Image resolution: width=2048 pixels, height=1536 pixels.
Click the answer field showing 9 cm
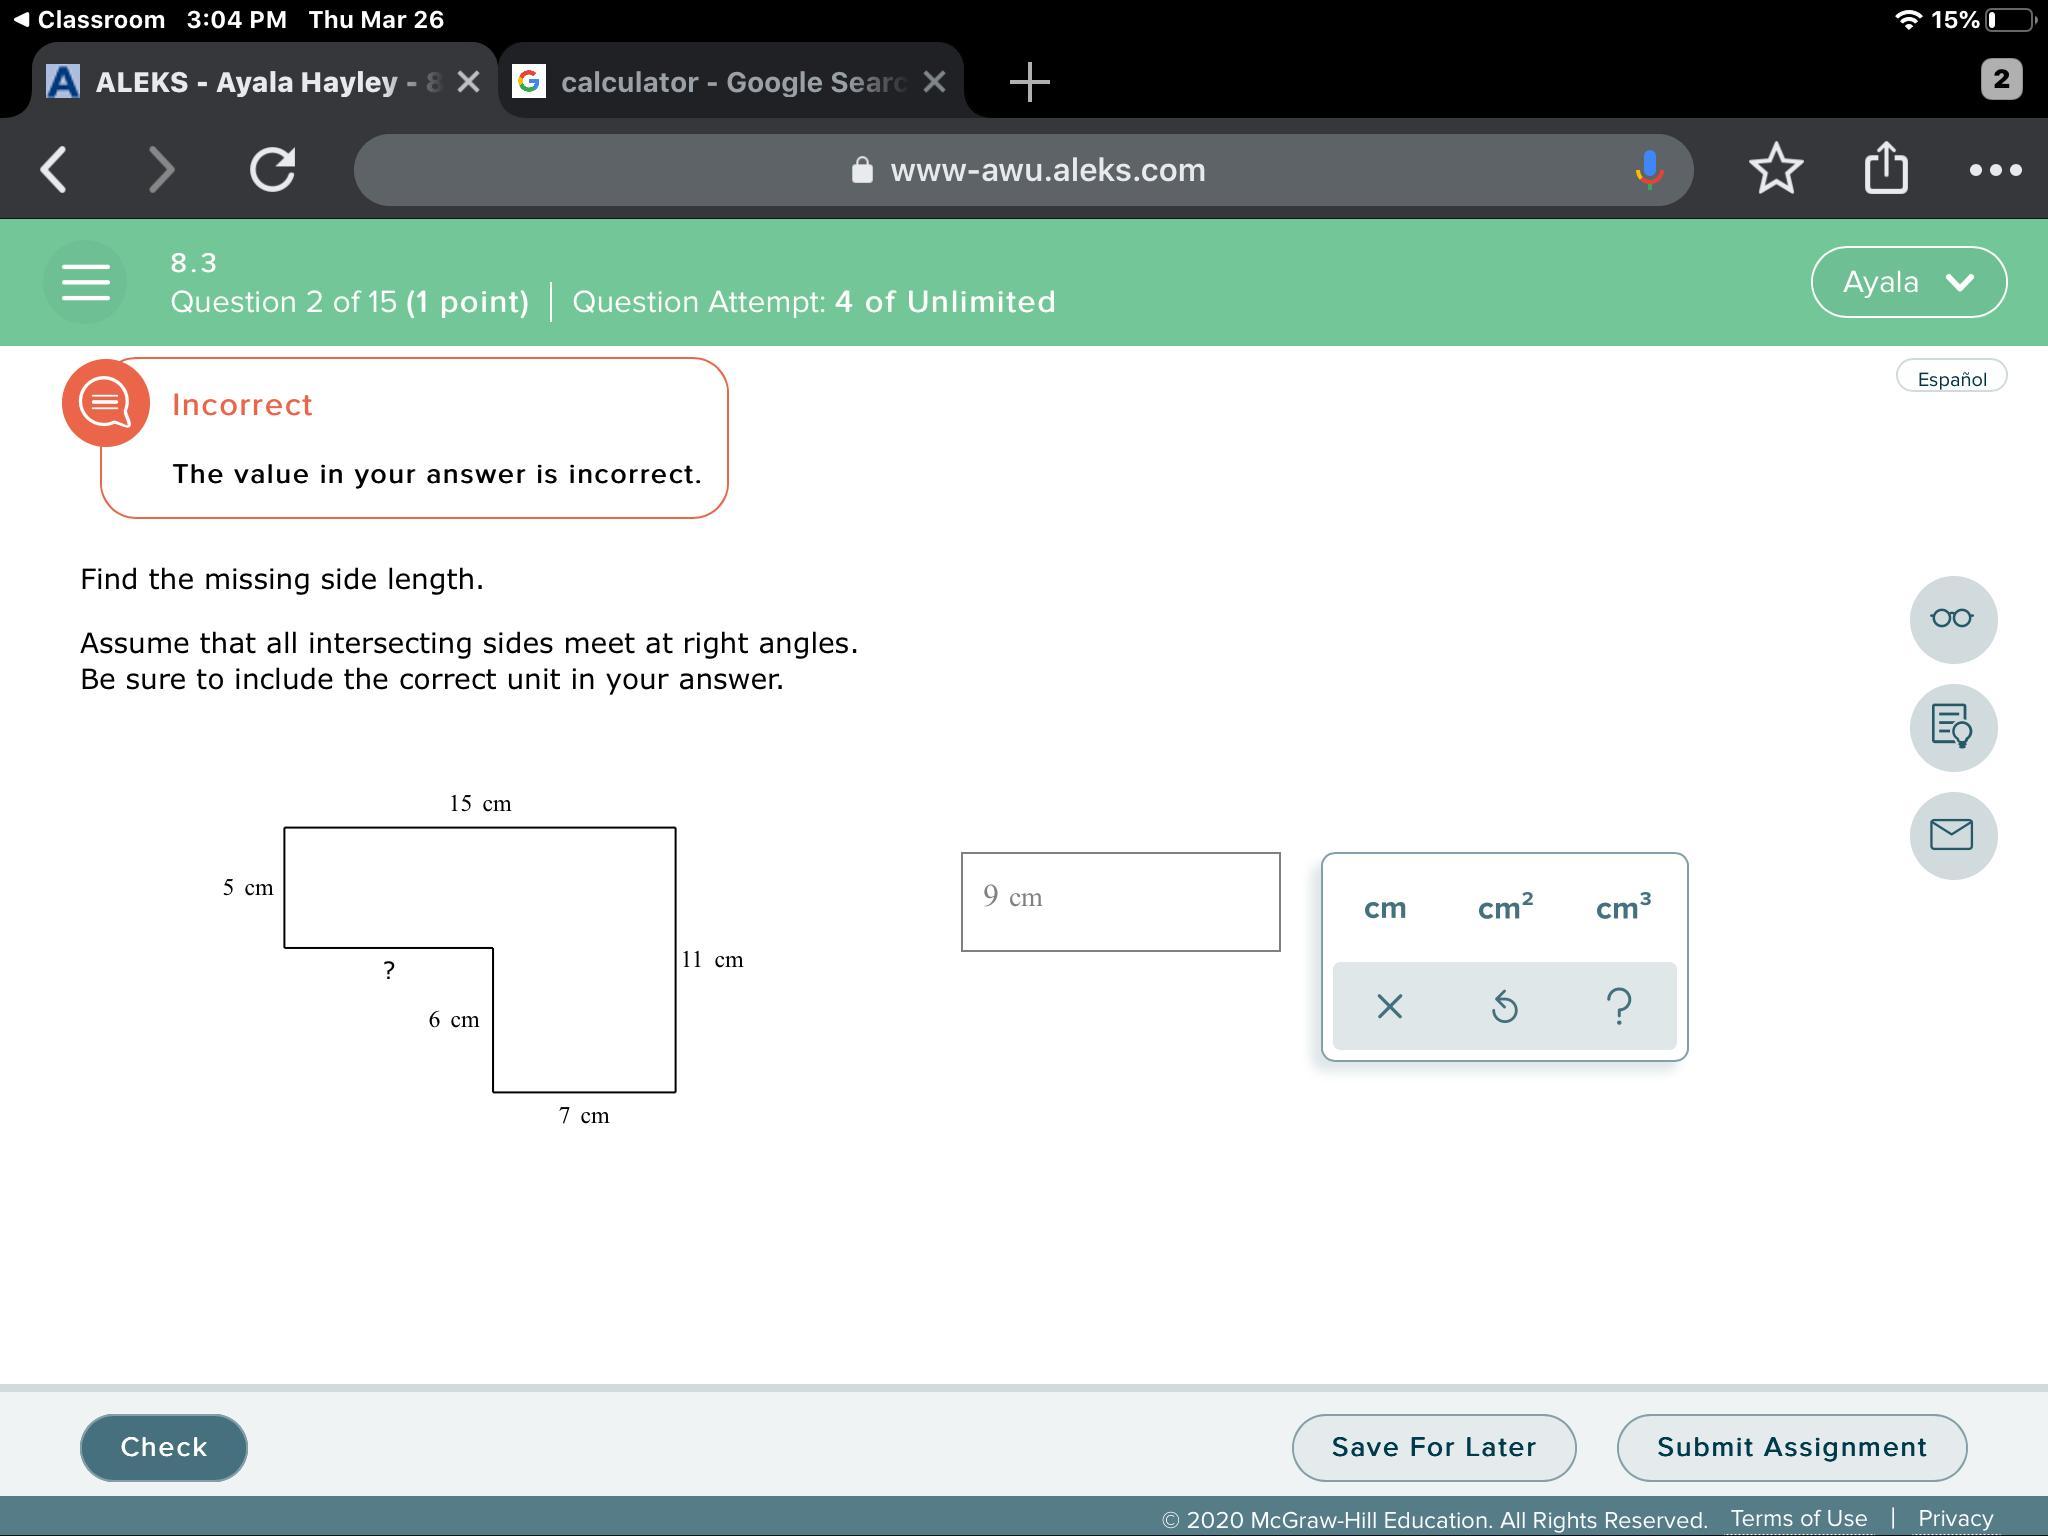pyautogui.click(x=1120, y=901)
